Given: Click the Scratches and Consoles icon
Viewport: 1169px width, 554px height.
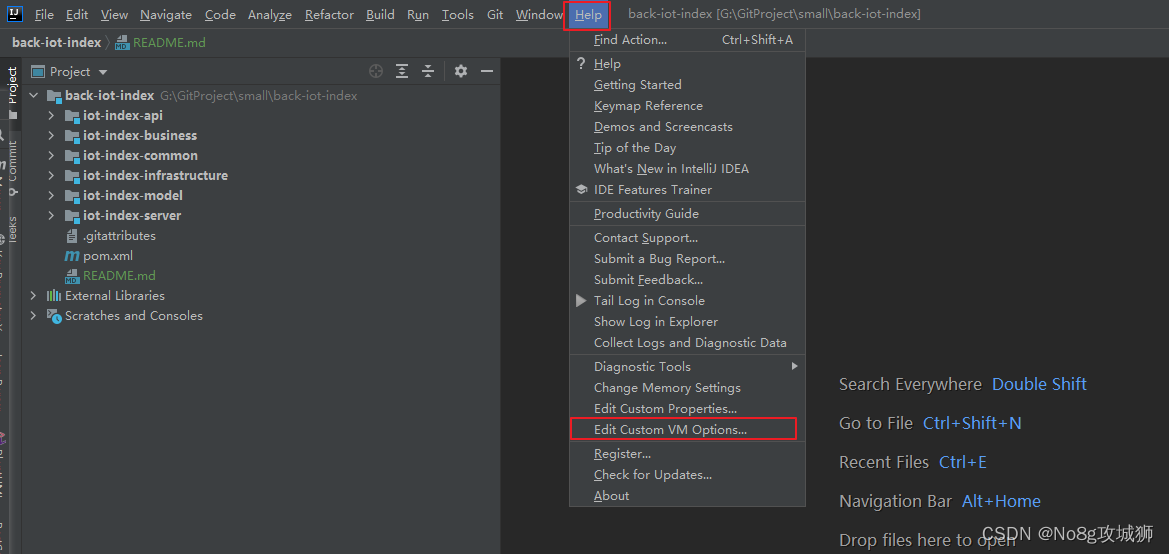Looking at the screenshot, I should [x=54, y=316].
